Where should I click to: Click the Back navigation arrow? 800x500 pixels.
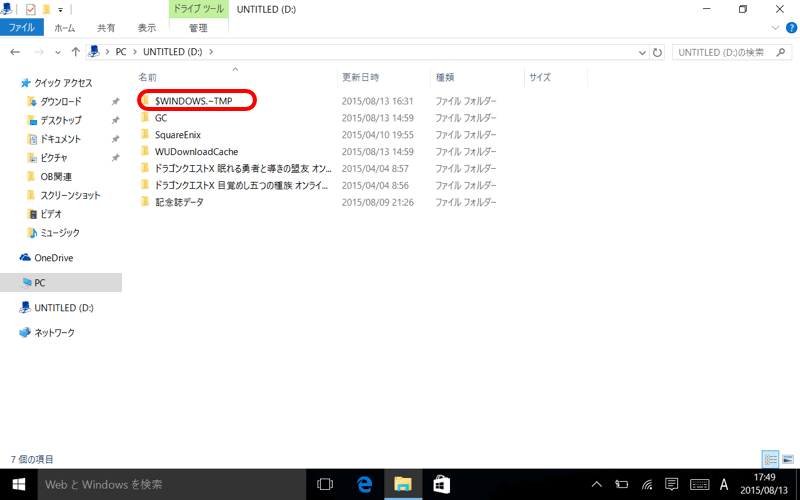click(x=15, y=51)
